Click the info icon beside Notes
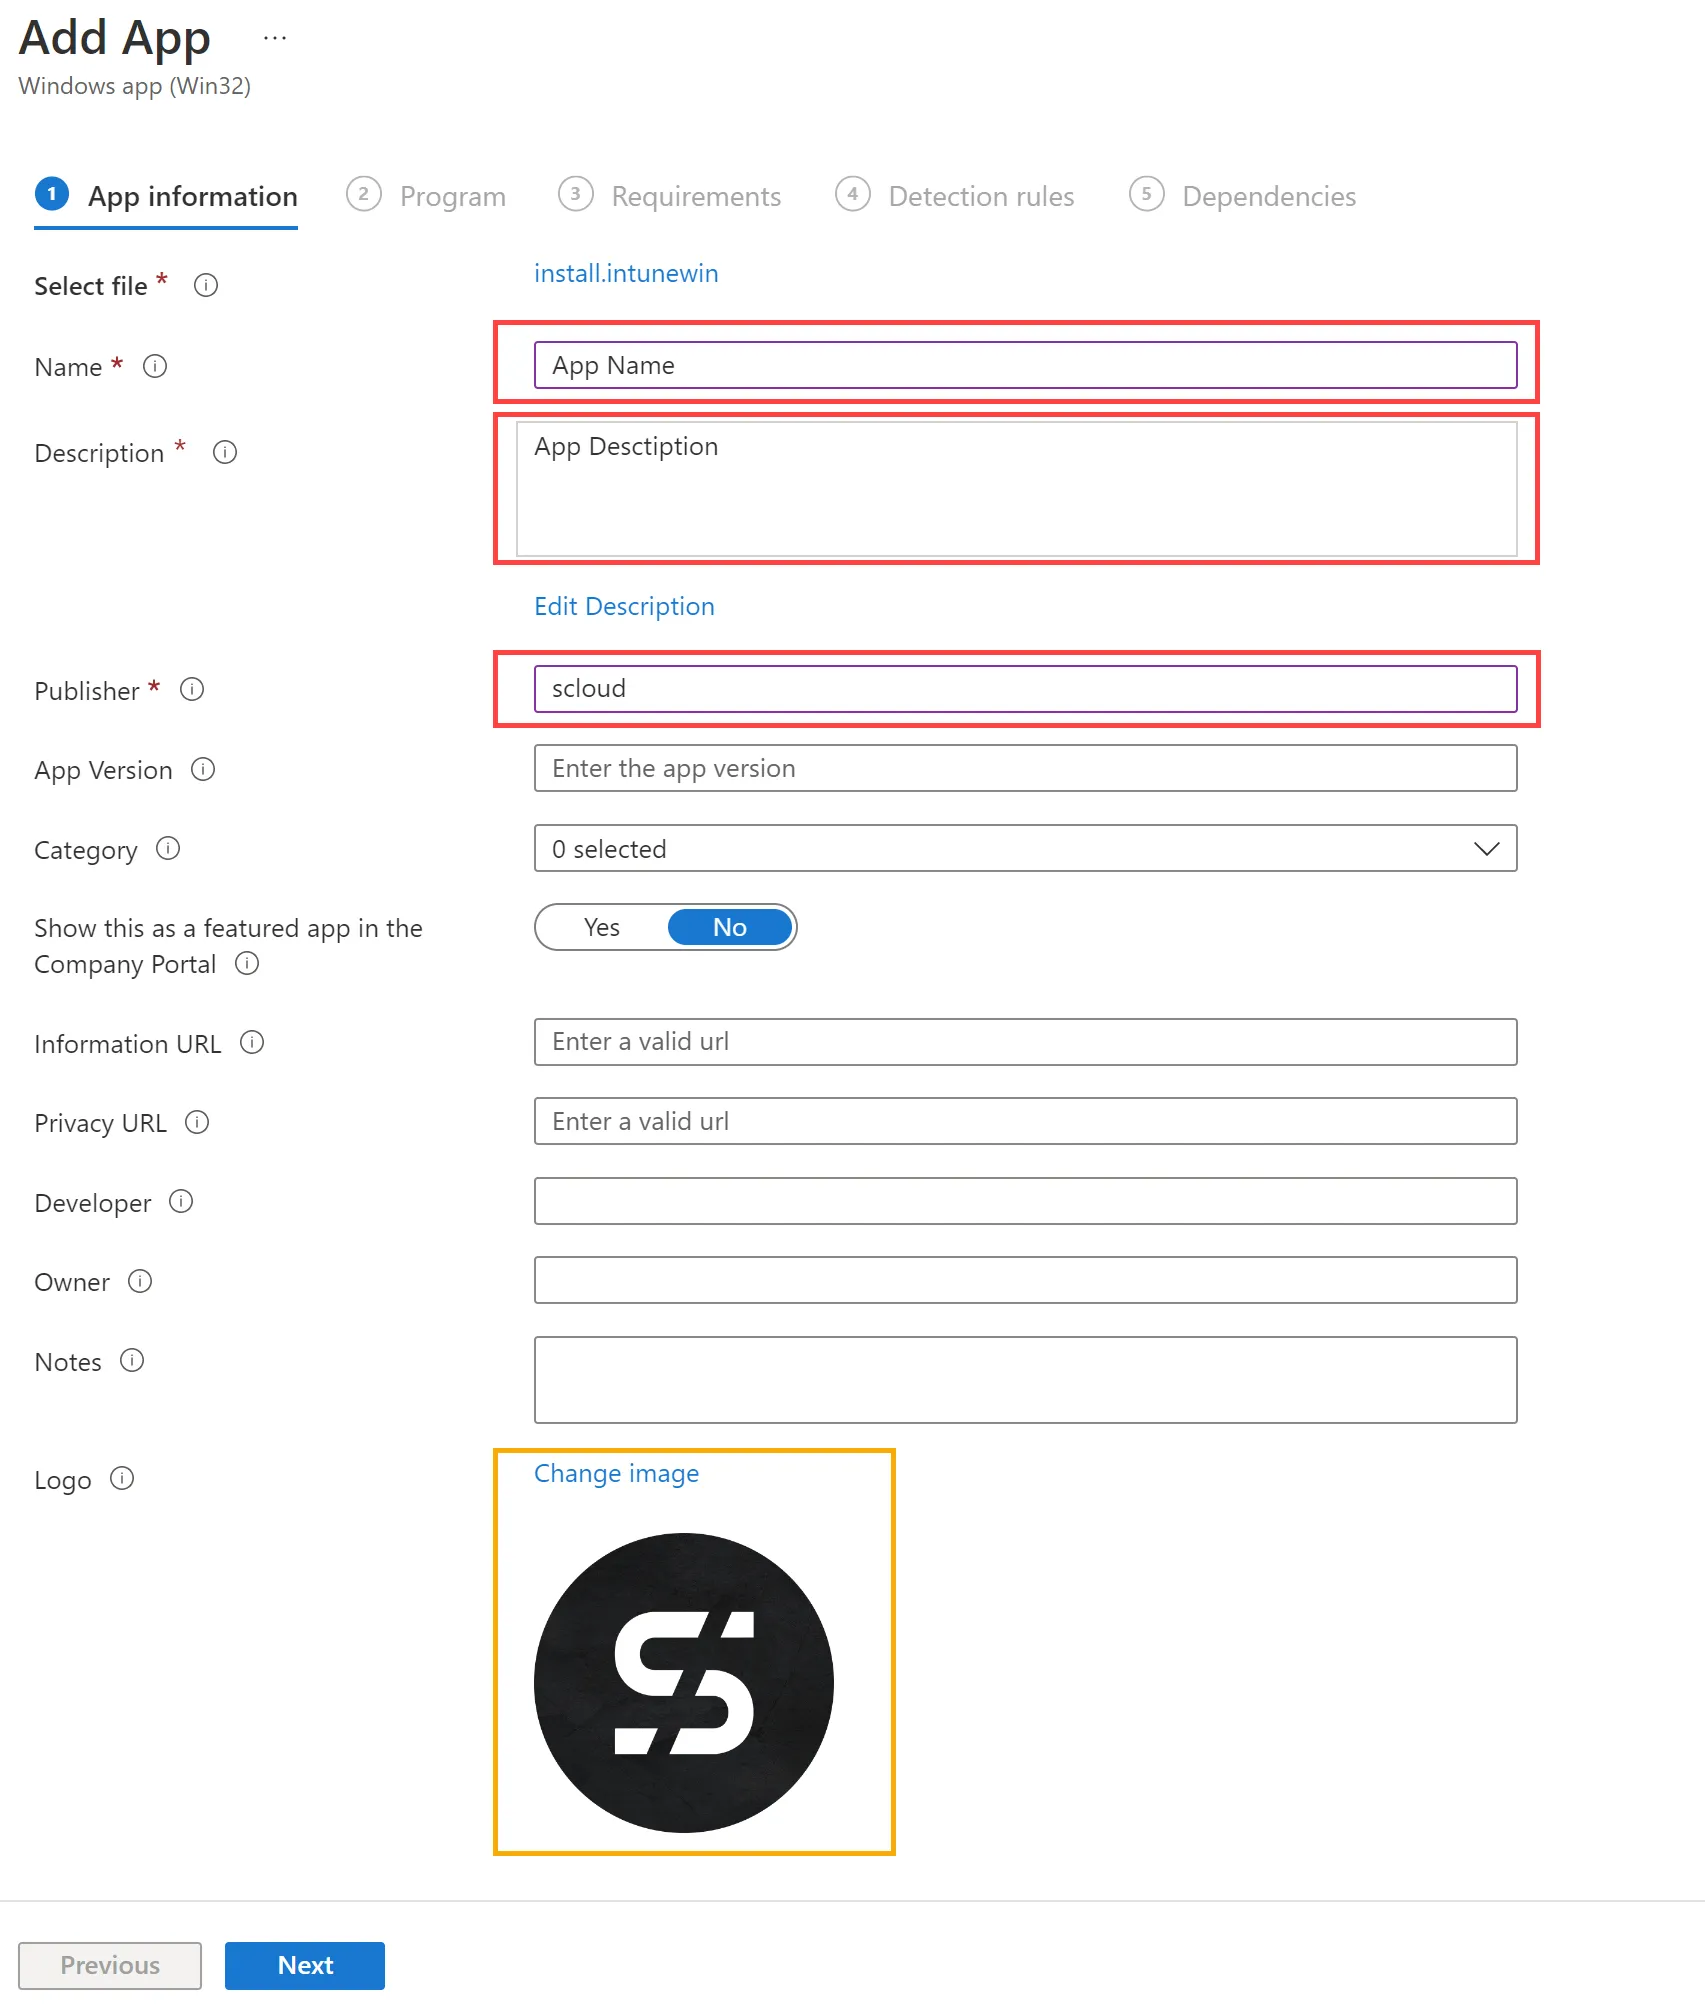 click(132, 1360)
